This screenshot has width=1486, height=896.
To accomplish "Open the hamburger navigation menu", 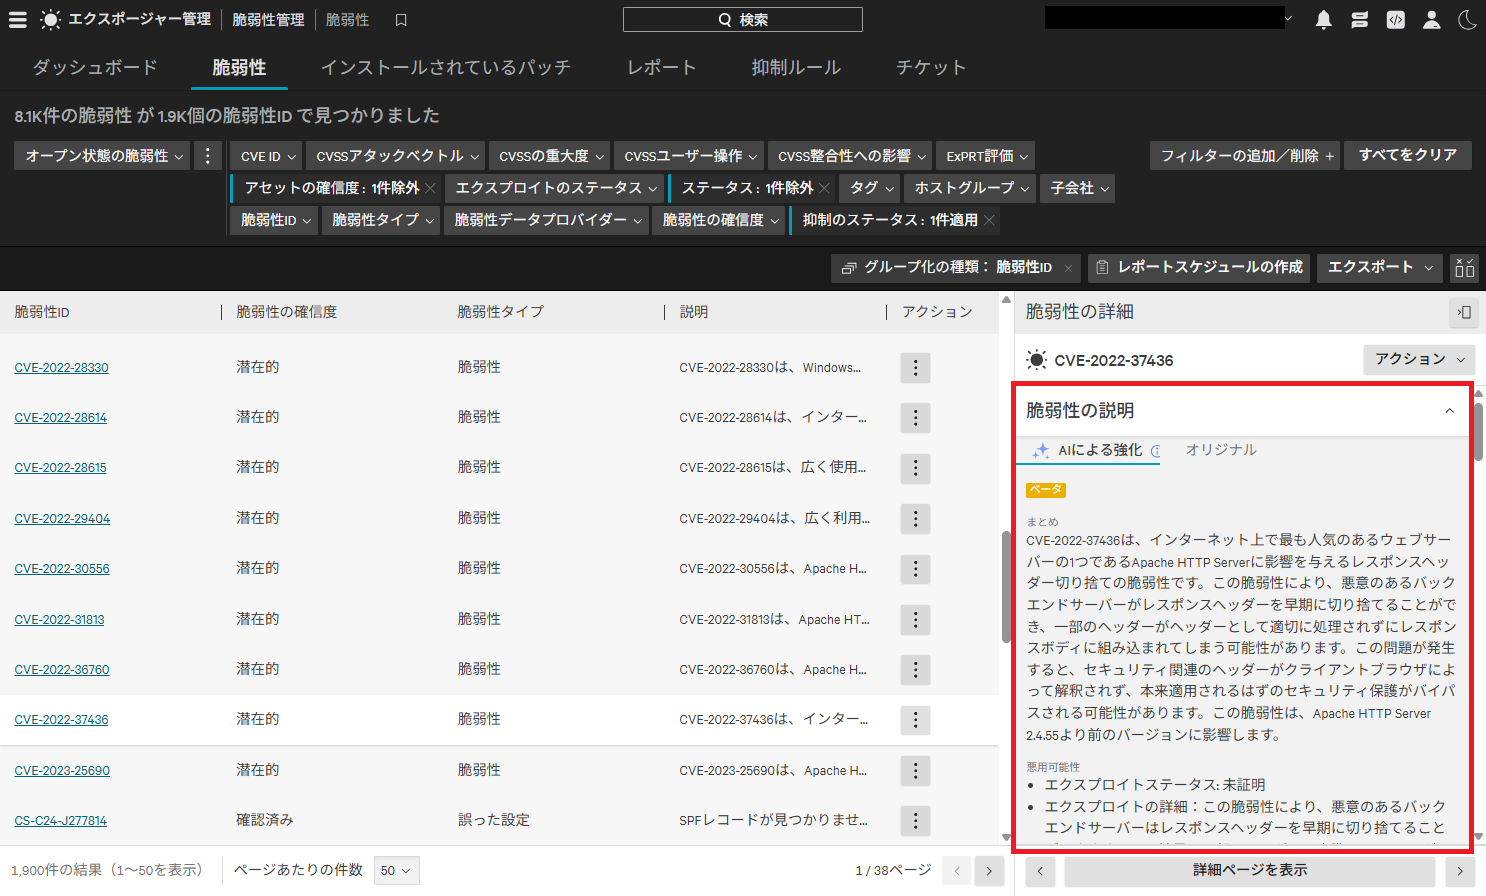I will pos(18,20).
